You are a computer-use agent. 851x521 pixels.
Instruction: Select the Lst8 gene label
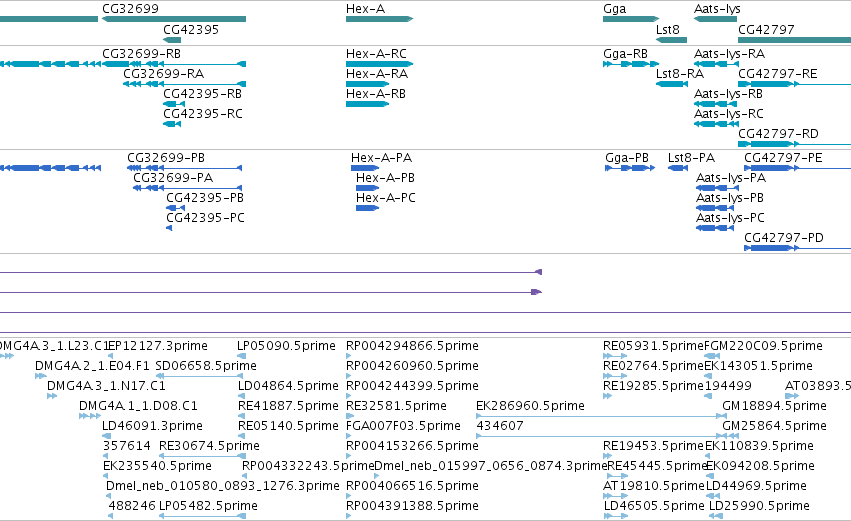pos(668,30)
